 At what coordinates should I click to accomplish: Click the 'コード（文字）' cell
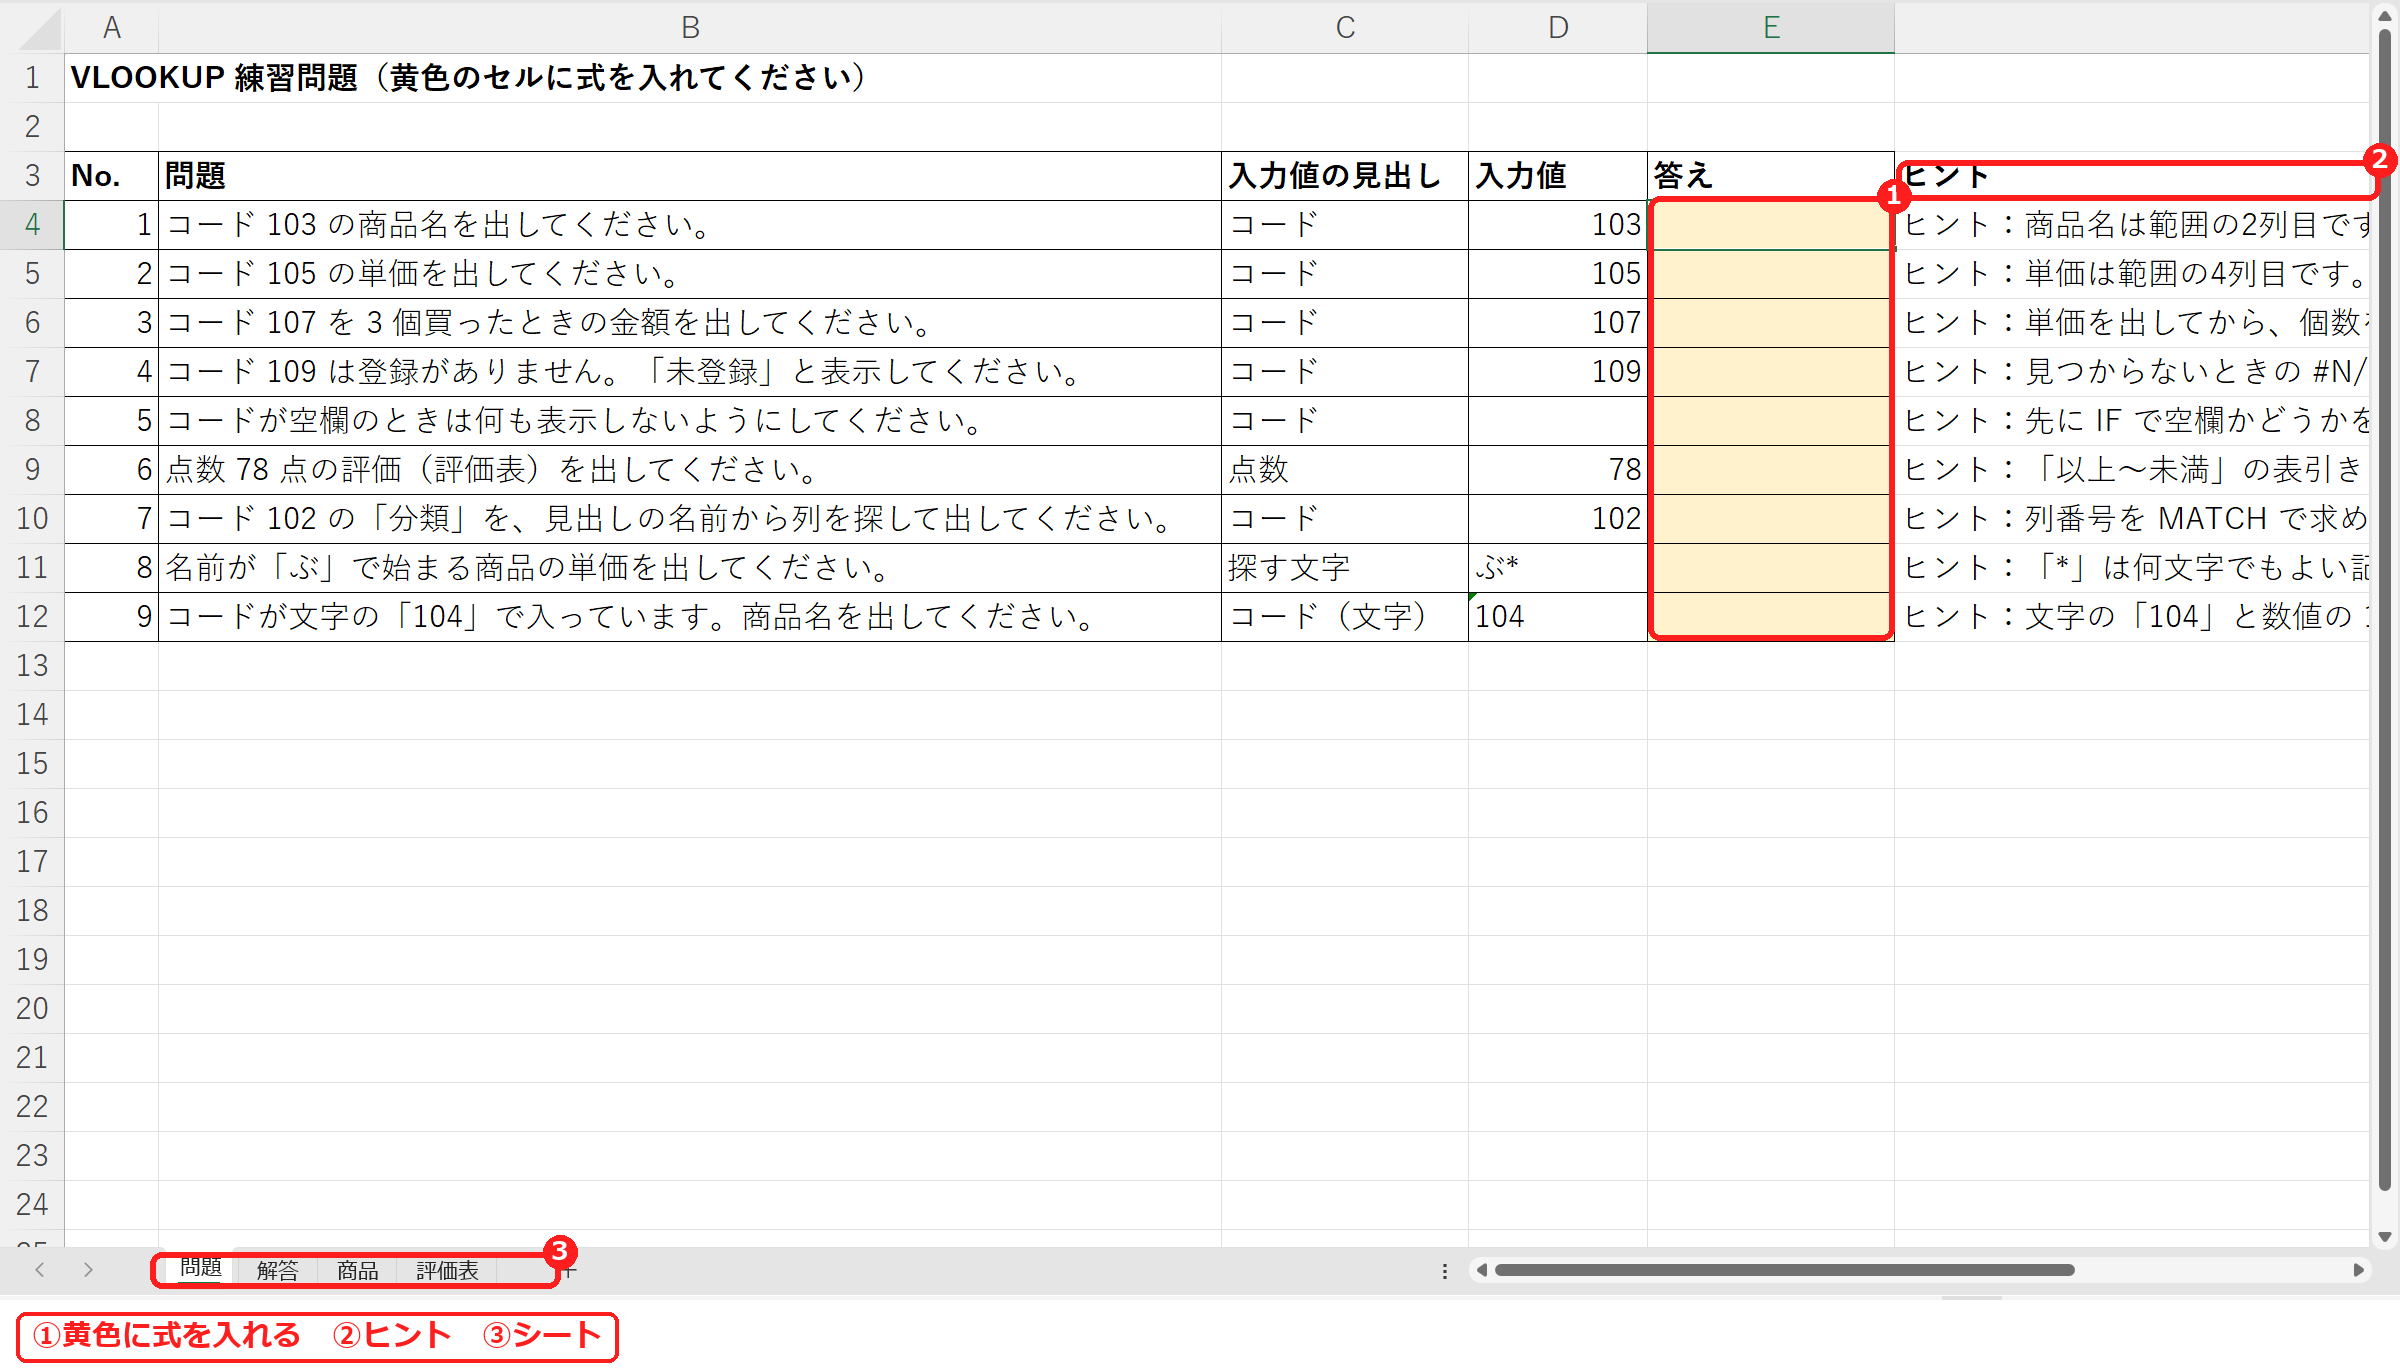(x=1345, y=617)
